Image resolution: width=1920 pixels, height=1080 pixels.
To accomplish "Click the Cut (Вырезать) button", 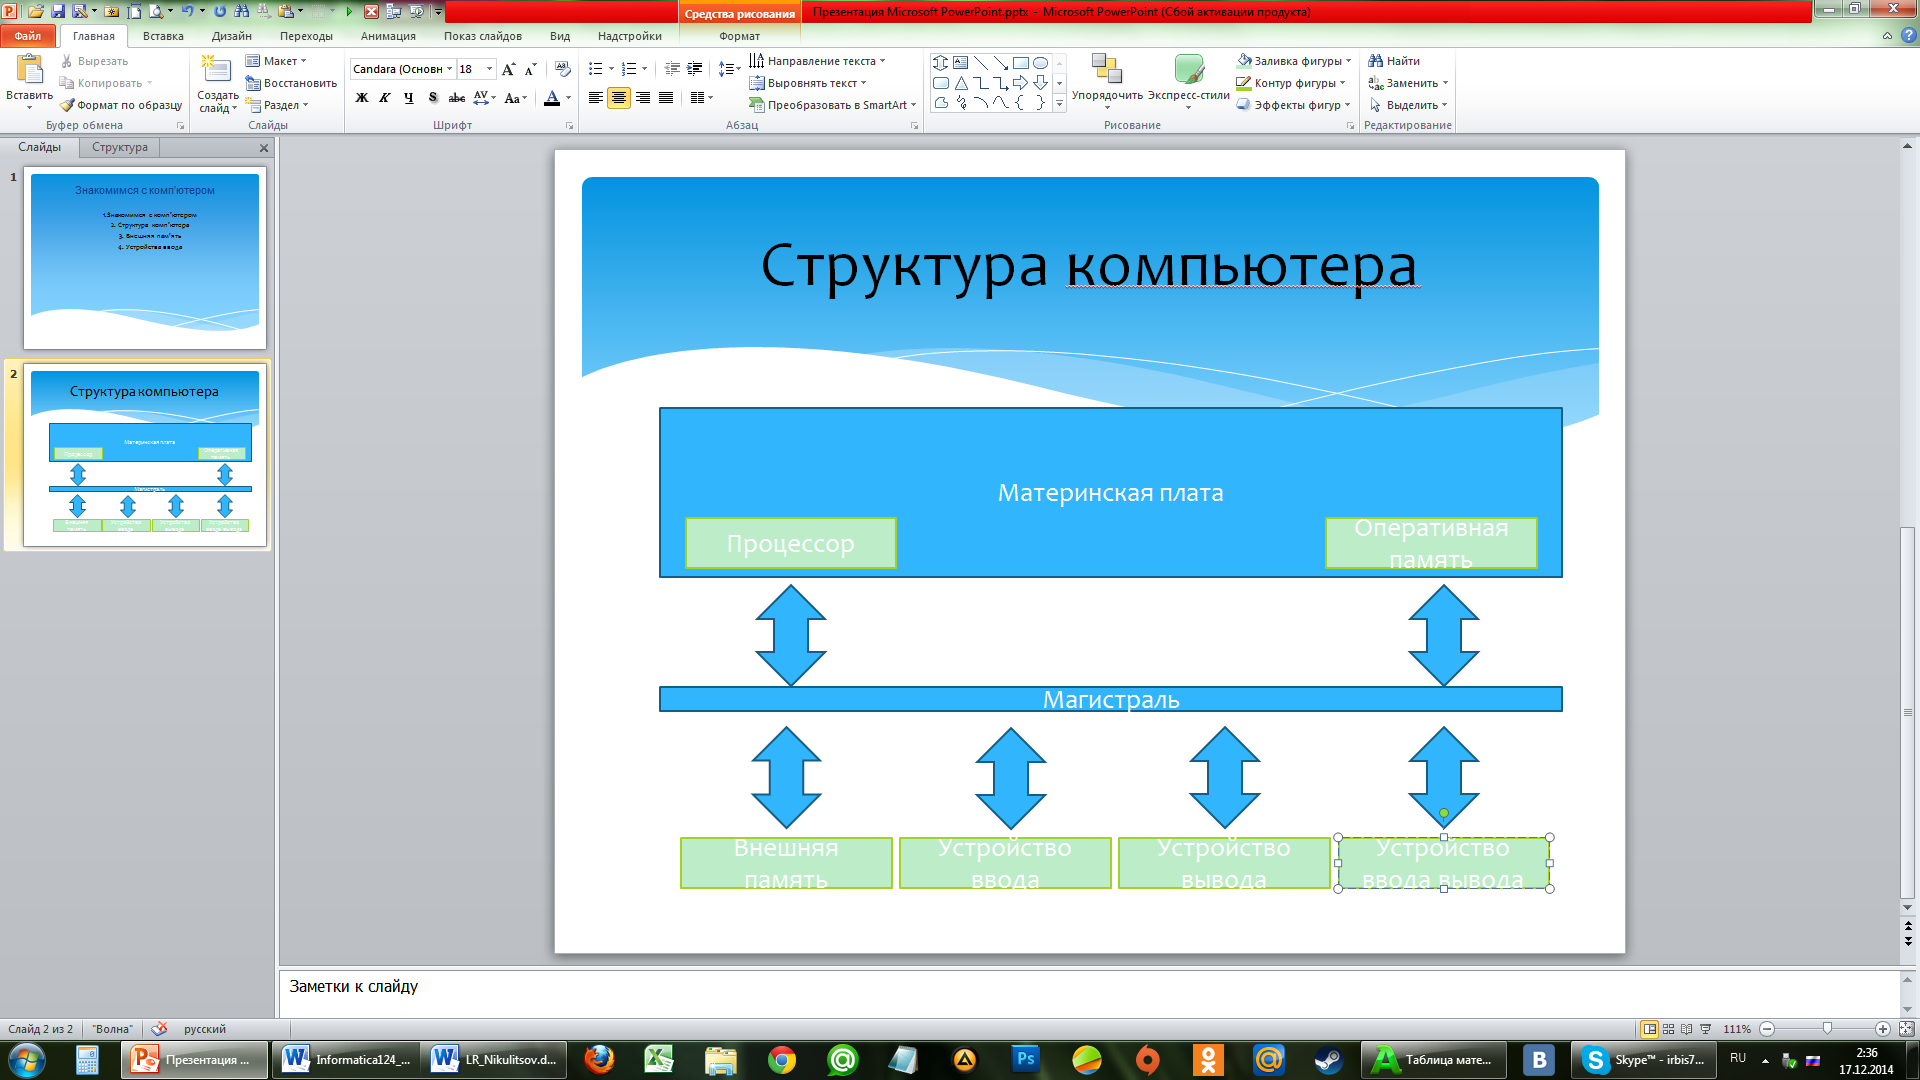I will point(94,61).
